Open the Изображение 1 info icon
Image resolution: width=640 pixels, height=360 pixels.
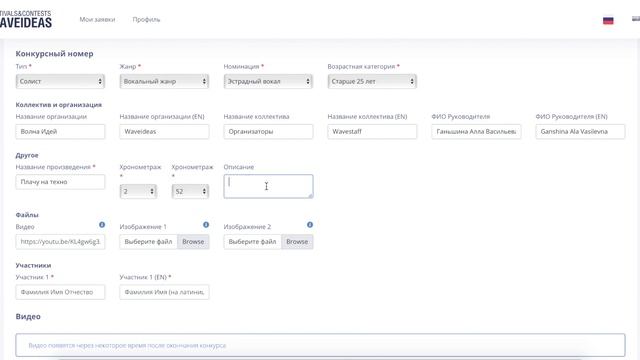[x=206, y=225]
